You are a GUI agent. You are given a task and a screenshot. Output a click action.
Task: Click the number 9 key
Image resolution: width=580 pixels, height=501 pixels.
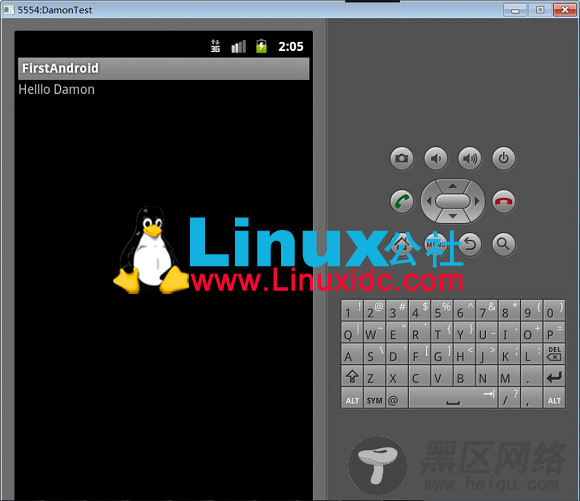pyautogui.click(x=531, y=310)
